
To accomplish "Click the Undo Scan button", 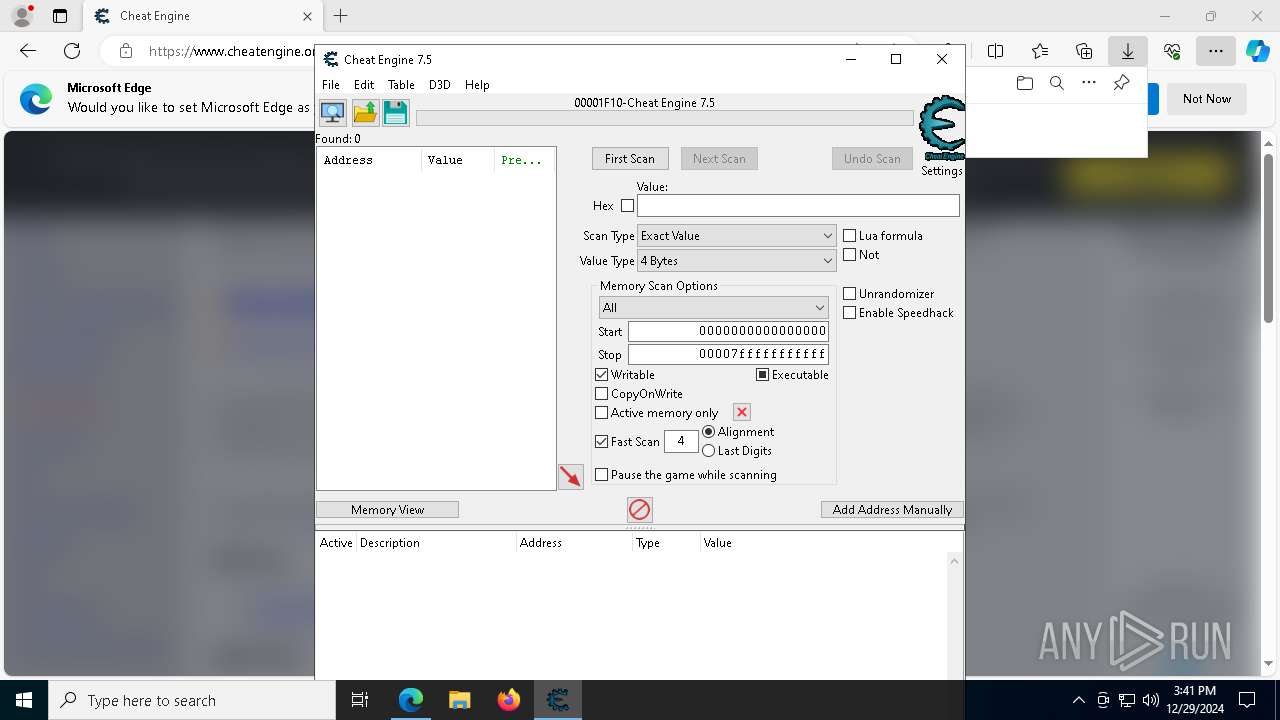I will (872, 159).
